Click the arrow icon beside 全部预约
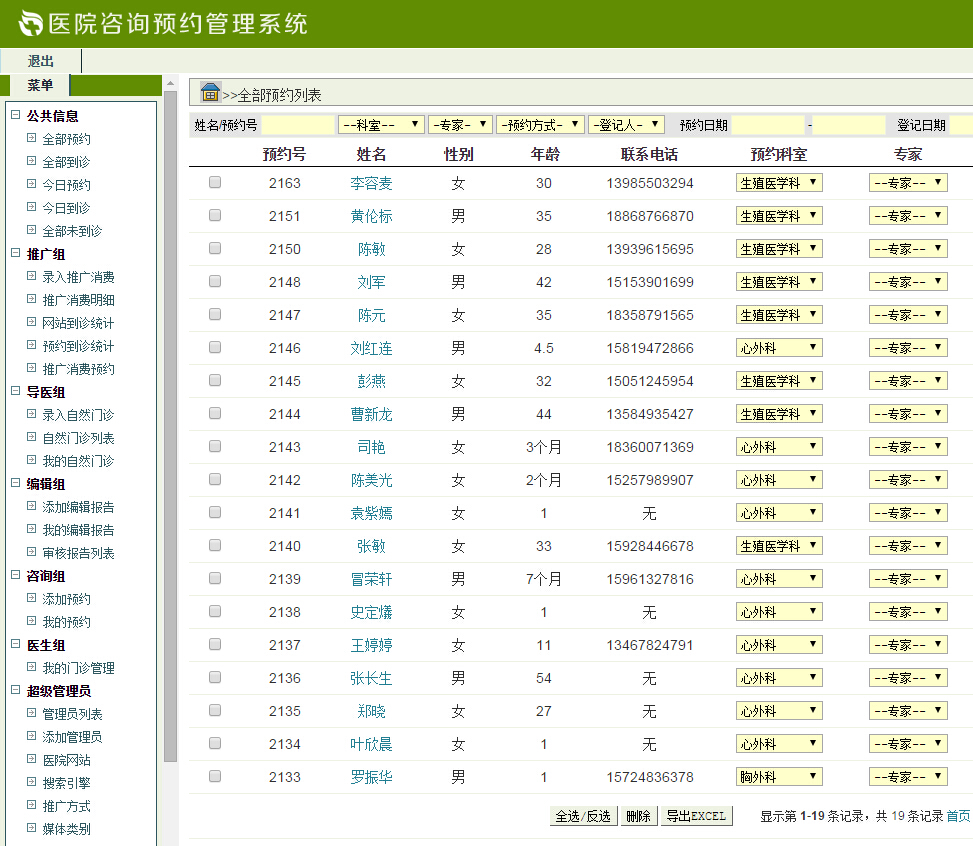Image resolution: width=973 pixels, height=846 pixels. (x=32, y=138)
